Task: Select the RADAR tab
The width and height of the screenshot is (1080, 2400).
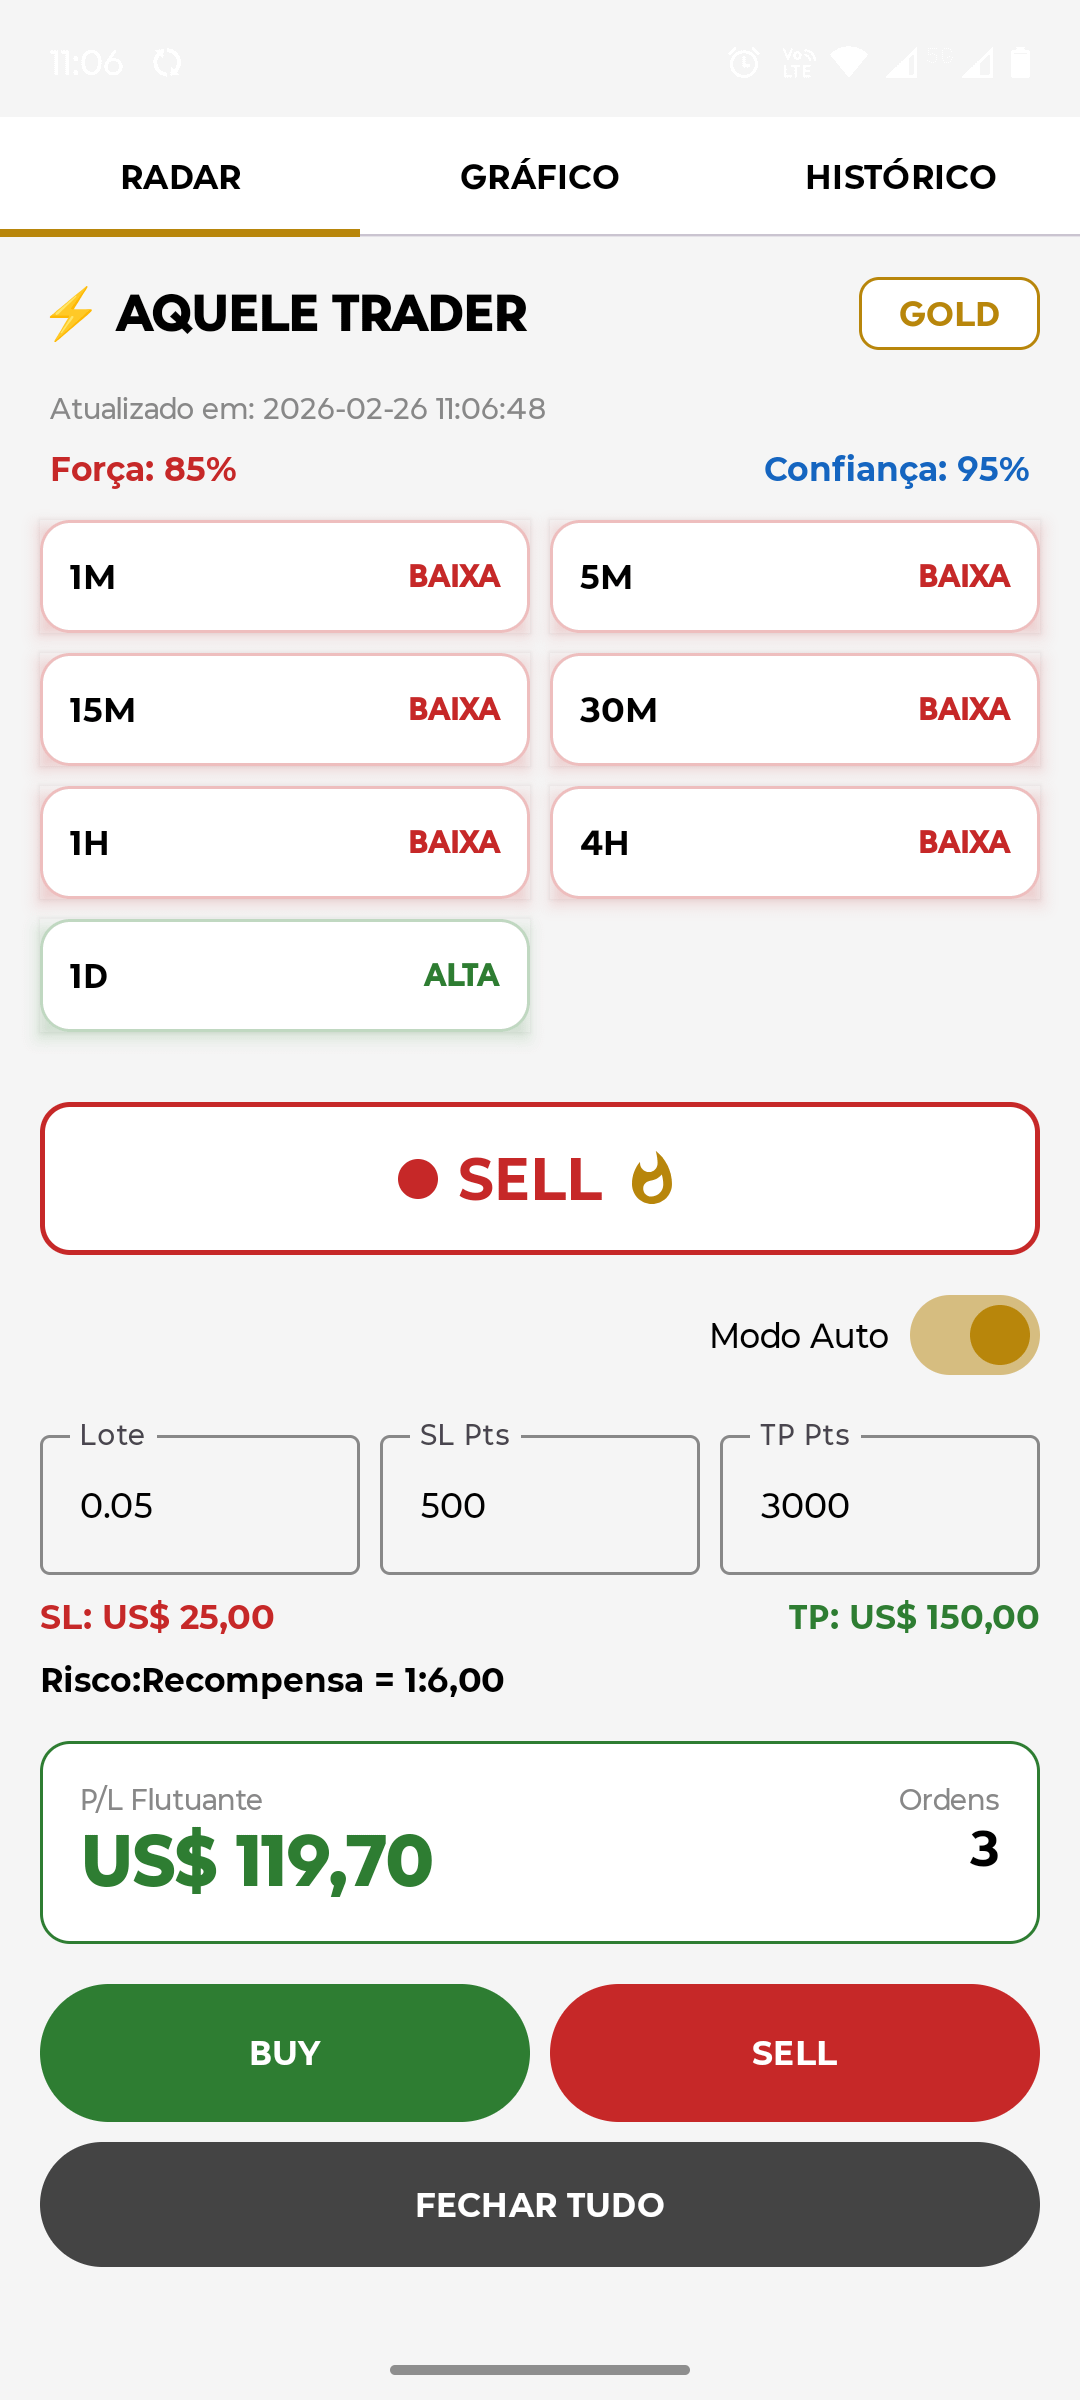Action: pyautogui.click(x=180, y=177)
